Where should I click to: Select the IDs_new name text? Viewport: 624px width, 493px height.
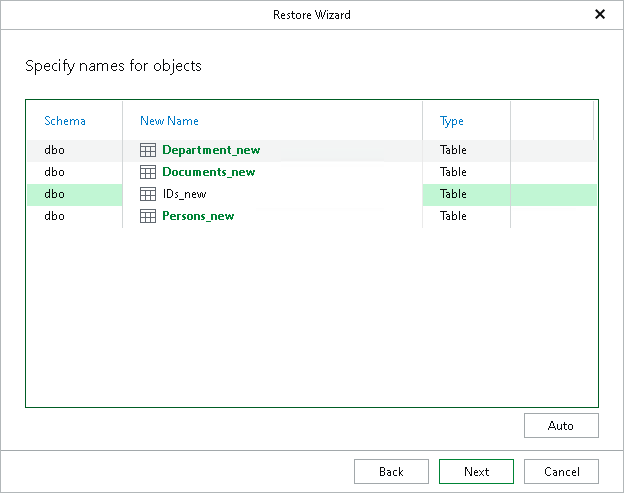pyautogui.click(x=184, y=194)
